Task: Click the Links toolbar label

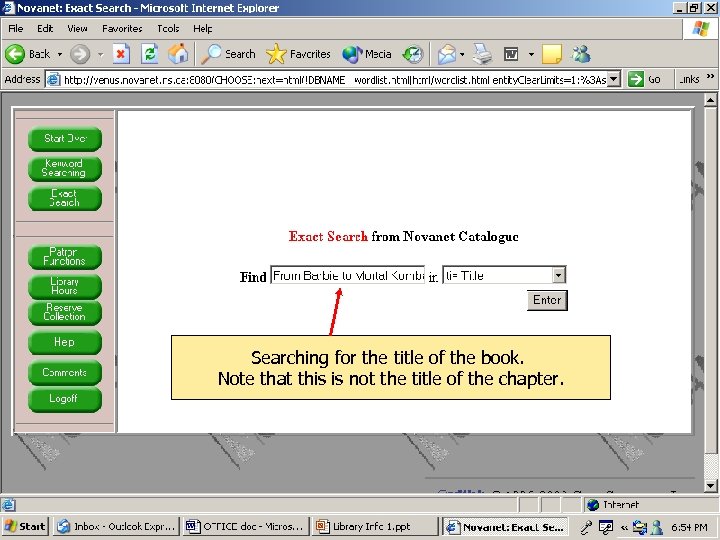Action: tap(690, 79)
